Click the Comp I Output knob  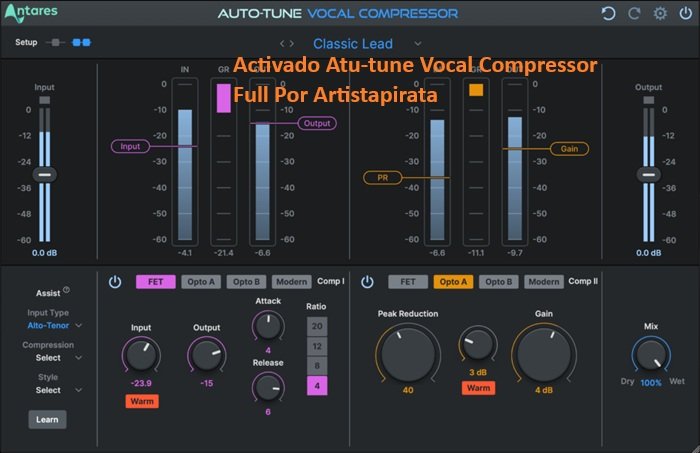click(x=207, y=355)
